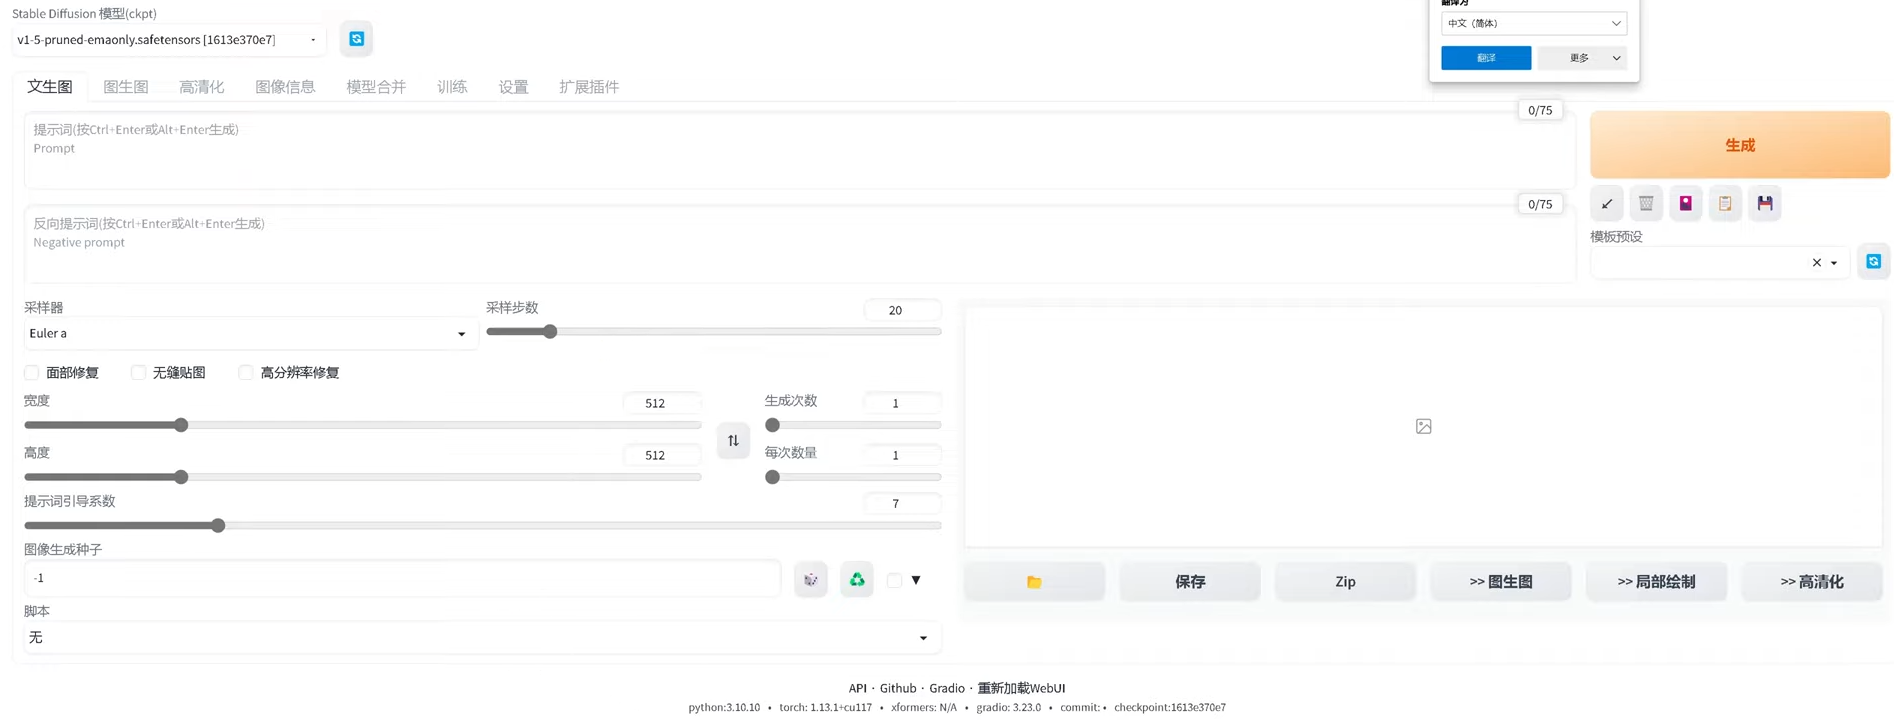This screenshot has width=1894, height=720.
Task: Open the API link in footer
Action: click(x=857, y=688)
